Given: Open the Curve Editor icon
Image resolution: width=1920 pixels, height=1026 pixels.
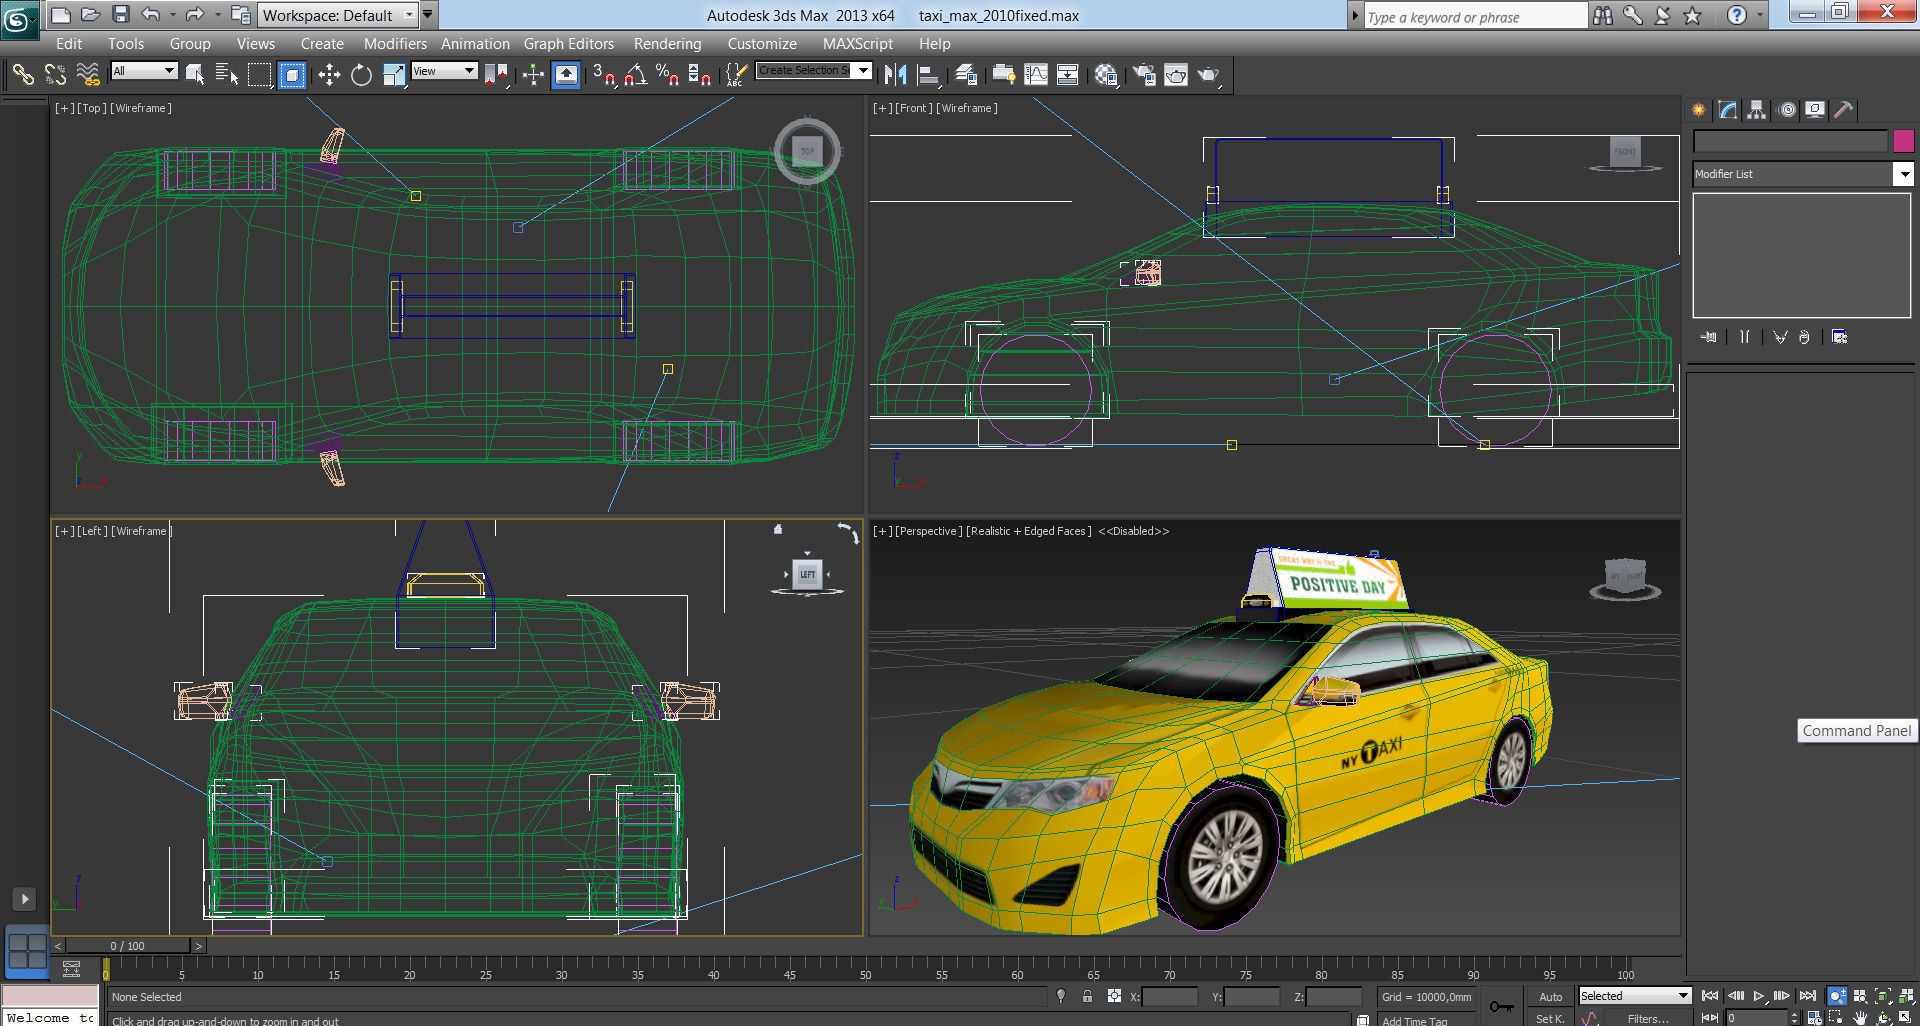Looking at the screenshot, I should click(1036, 75).
